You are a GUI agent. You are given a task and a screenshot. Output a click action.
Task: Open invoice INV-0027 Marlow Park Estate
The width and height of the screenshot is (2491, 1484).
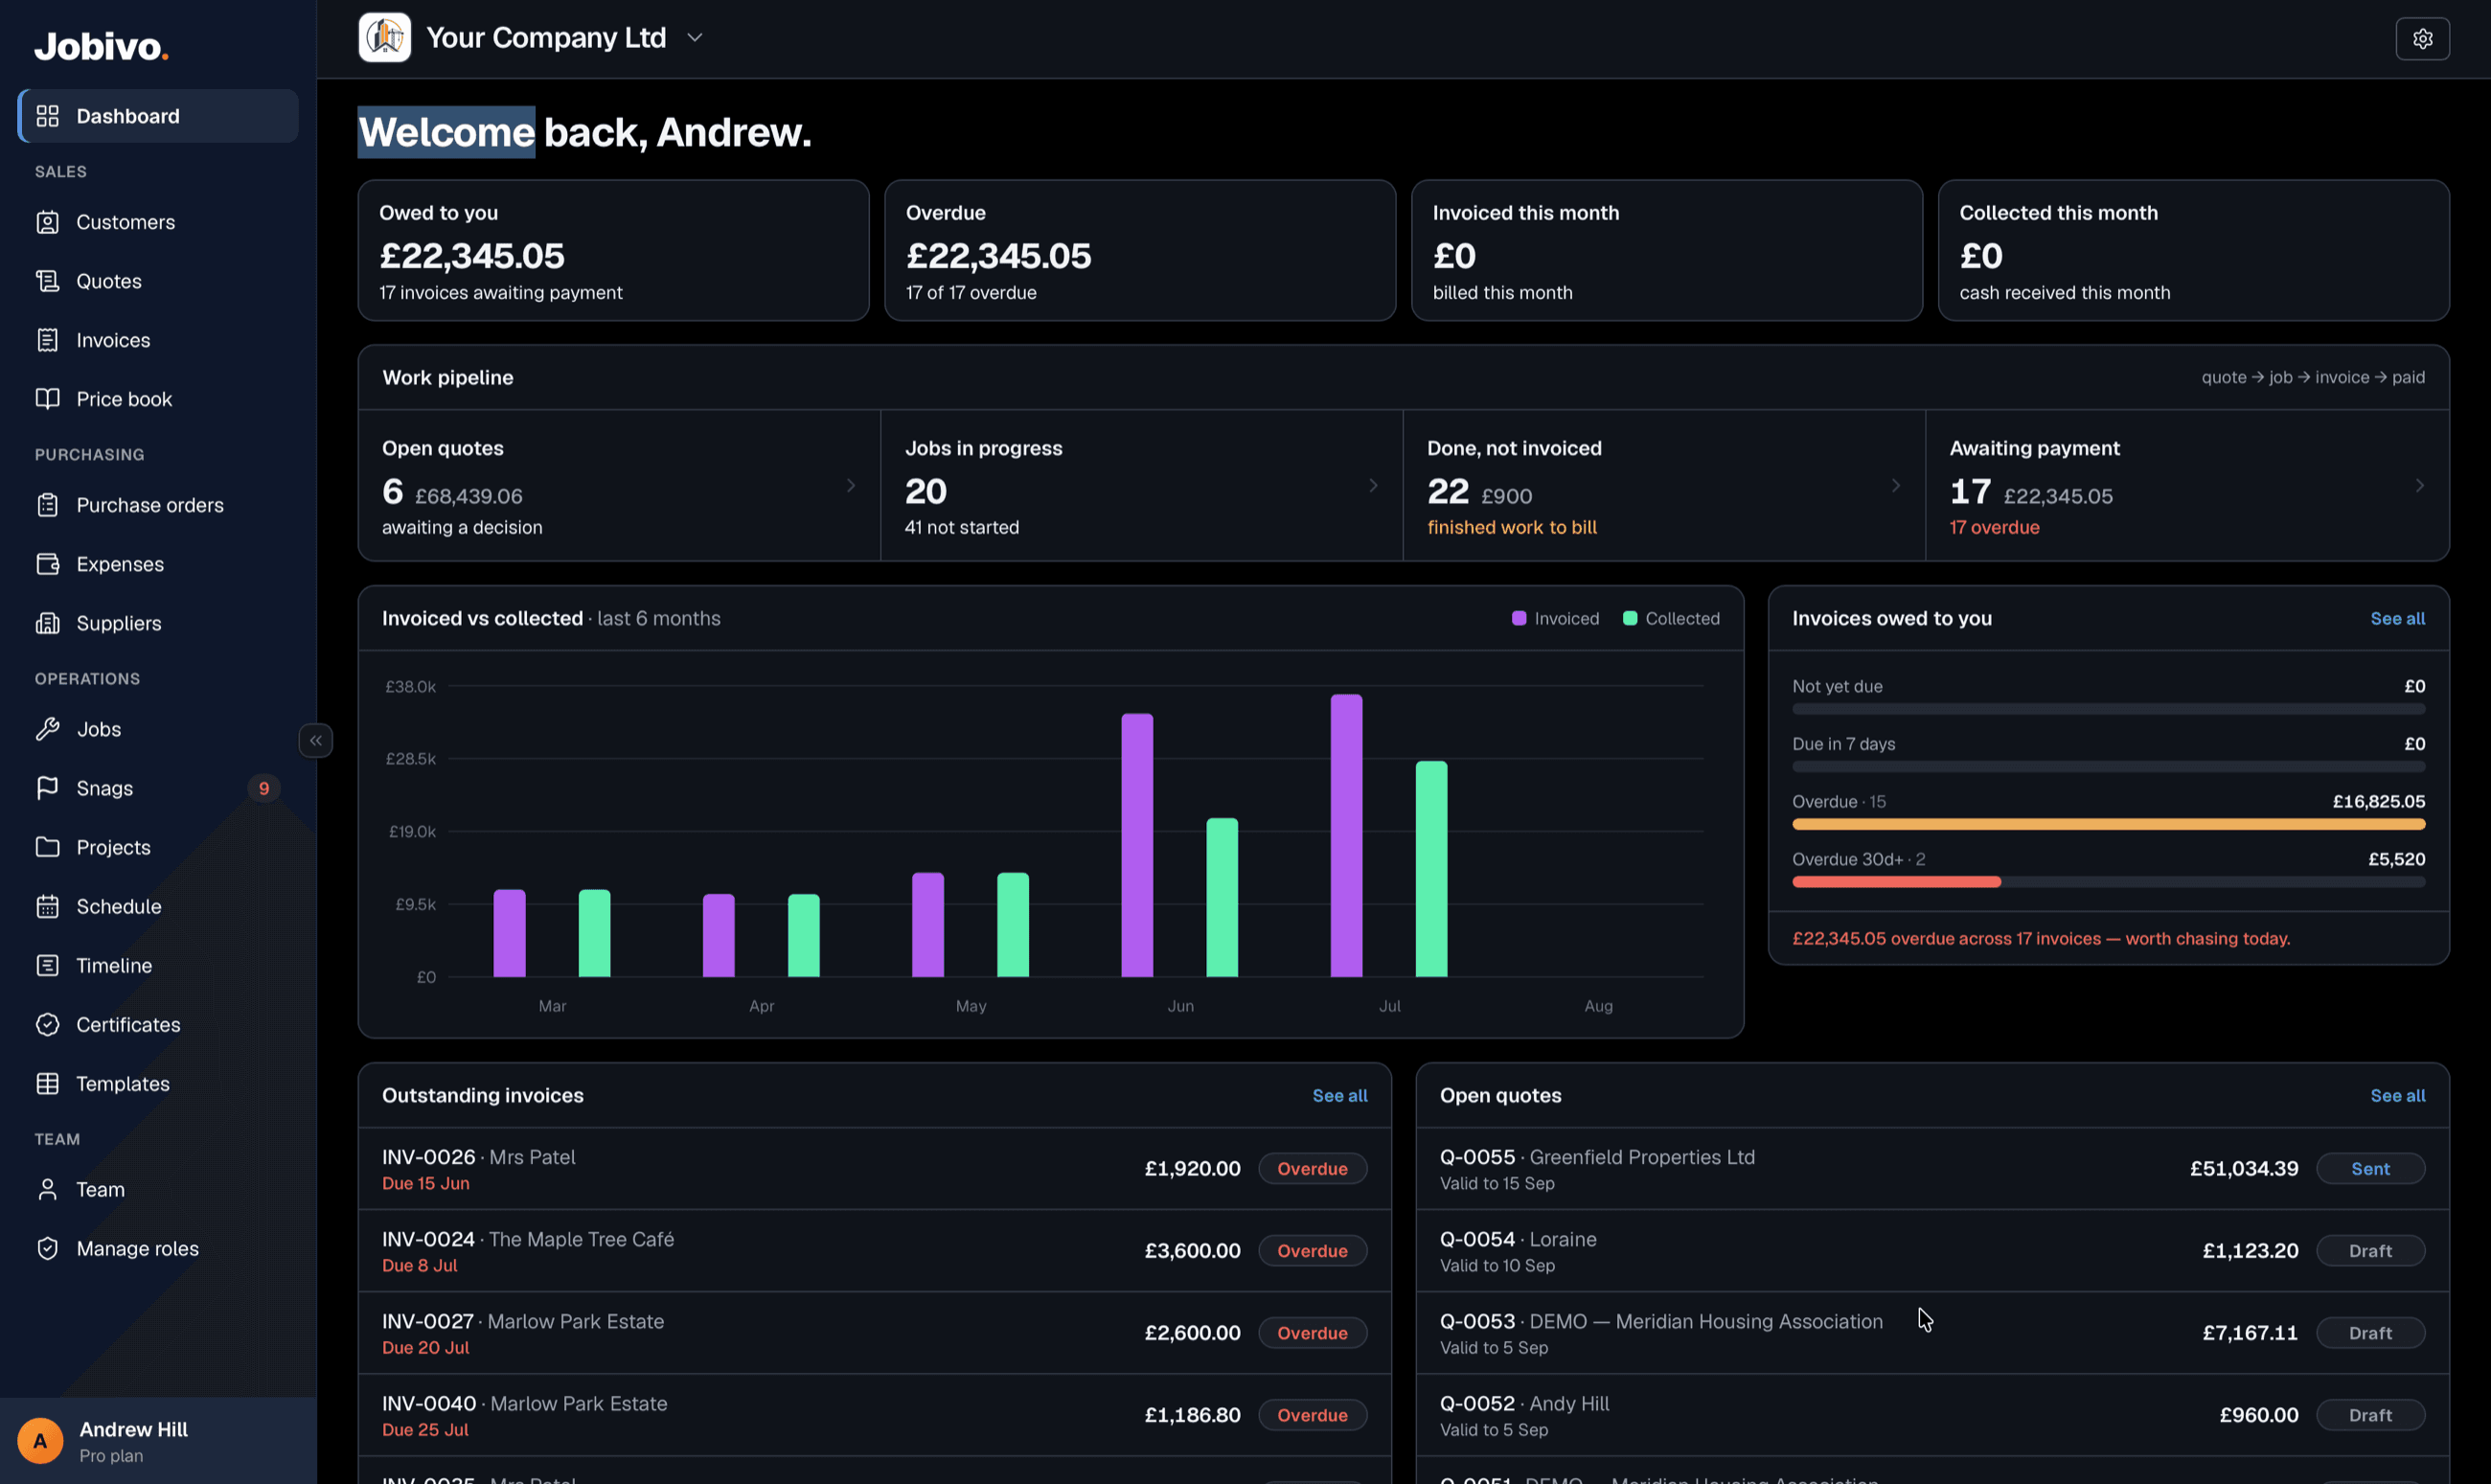pyautogui.click(x=875, y=1333)
